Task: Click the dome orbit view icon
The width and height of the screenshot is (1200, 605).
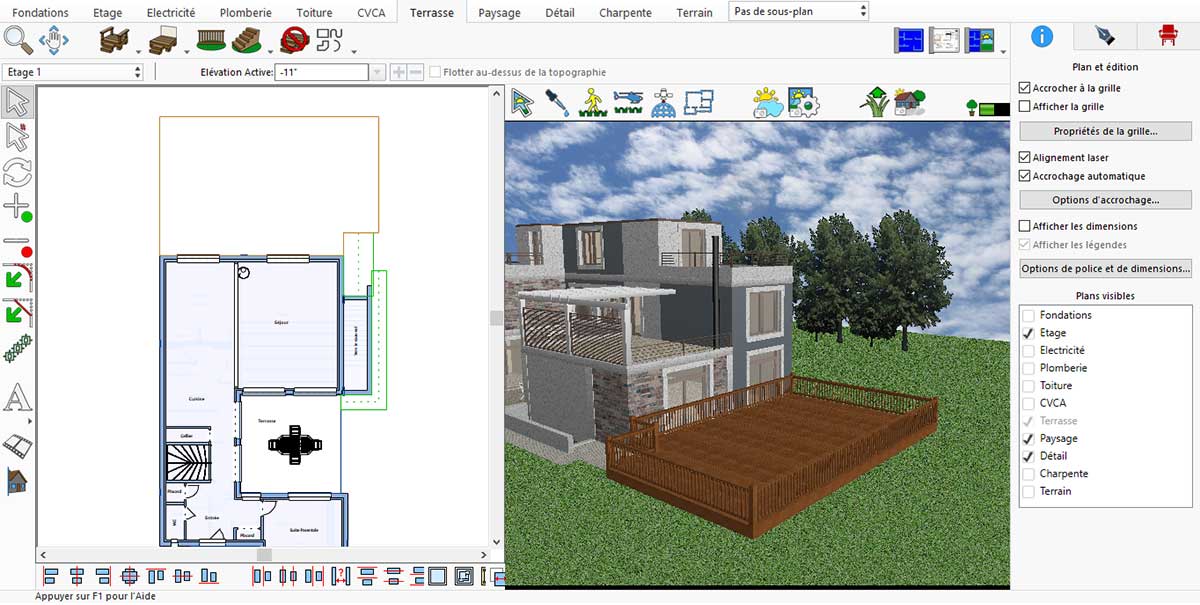Action: 664,103
